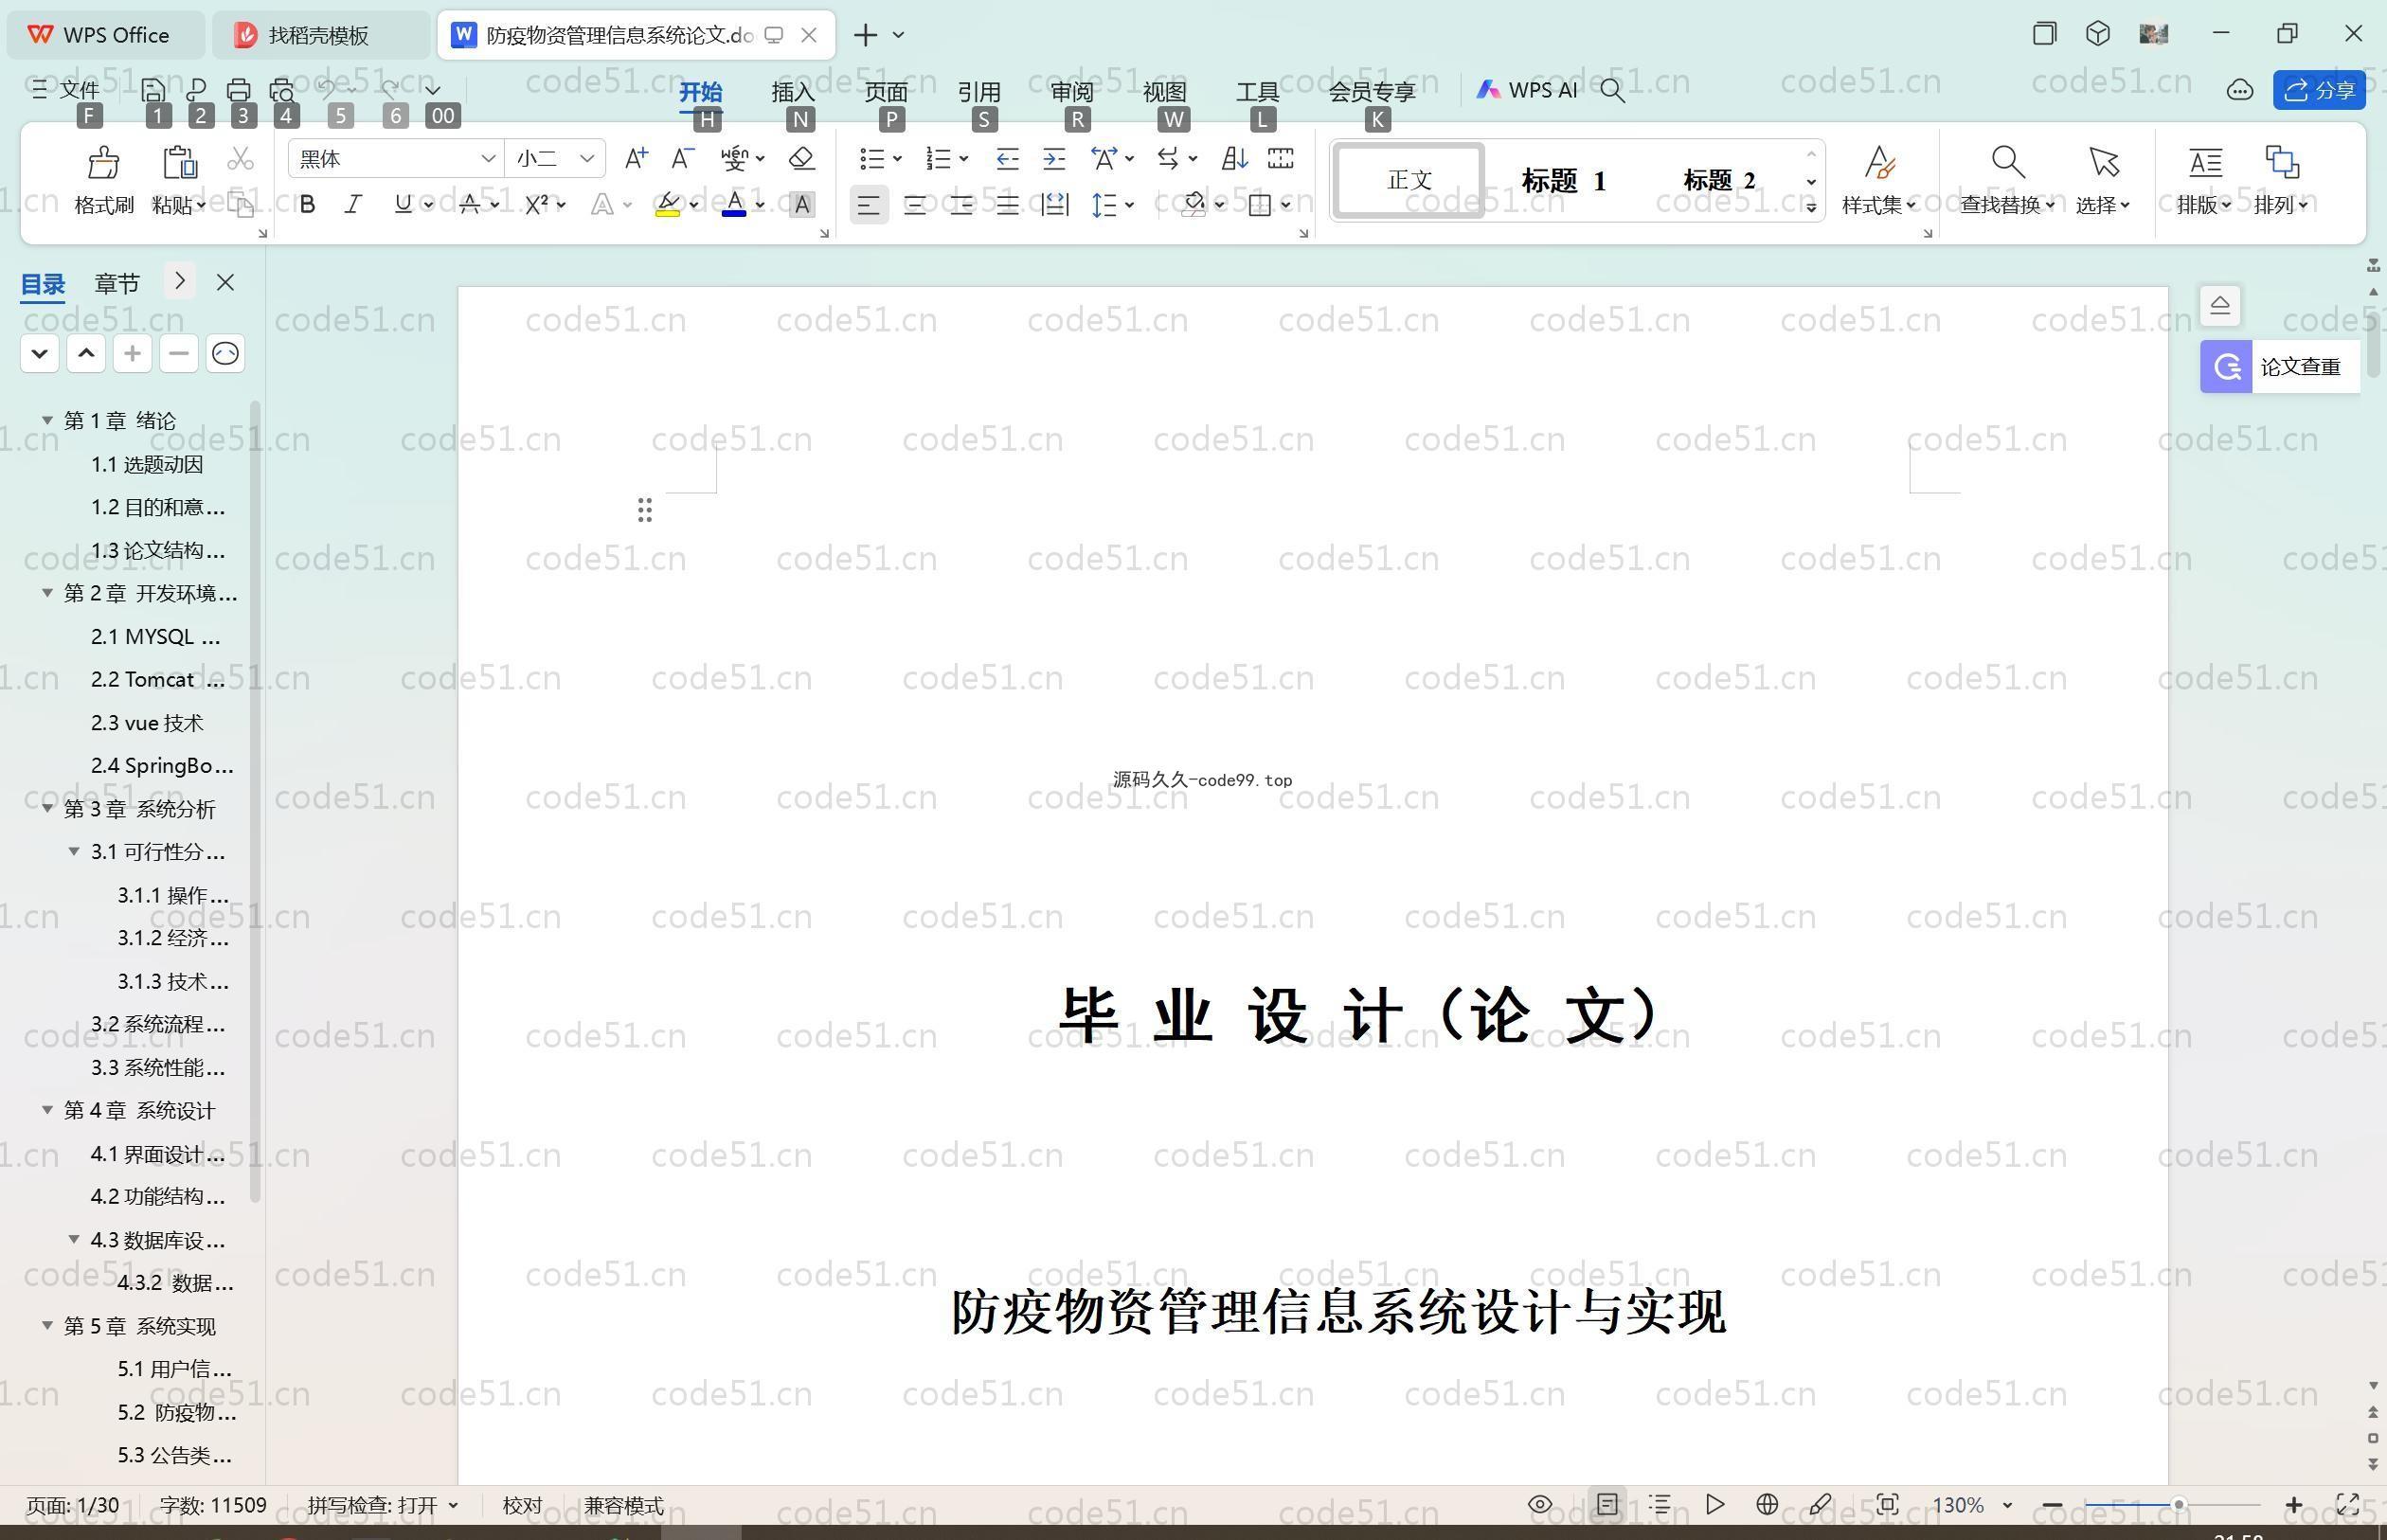Viewport: 2387px width, 1540px height.
Task: Click the print icon in quick toolbar
Action: tap(239, 90)
